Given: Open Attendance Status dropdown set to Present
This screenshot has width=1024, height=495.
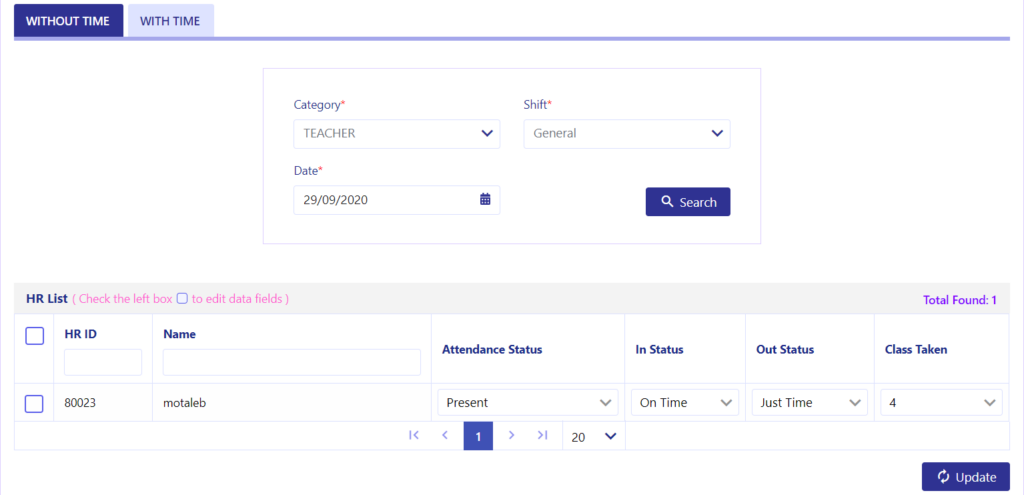Looking at the screenshot, I should pos(527,402).
